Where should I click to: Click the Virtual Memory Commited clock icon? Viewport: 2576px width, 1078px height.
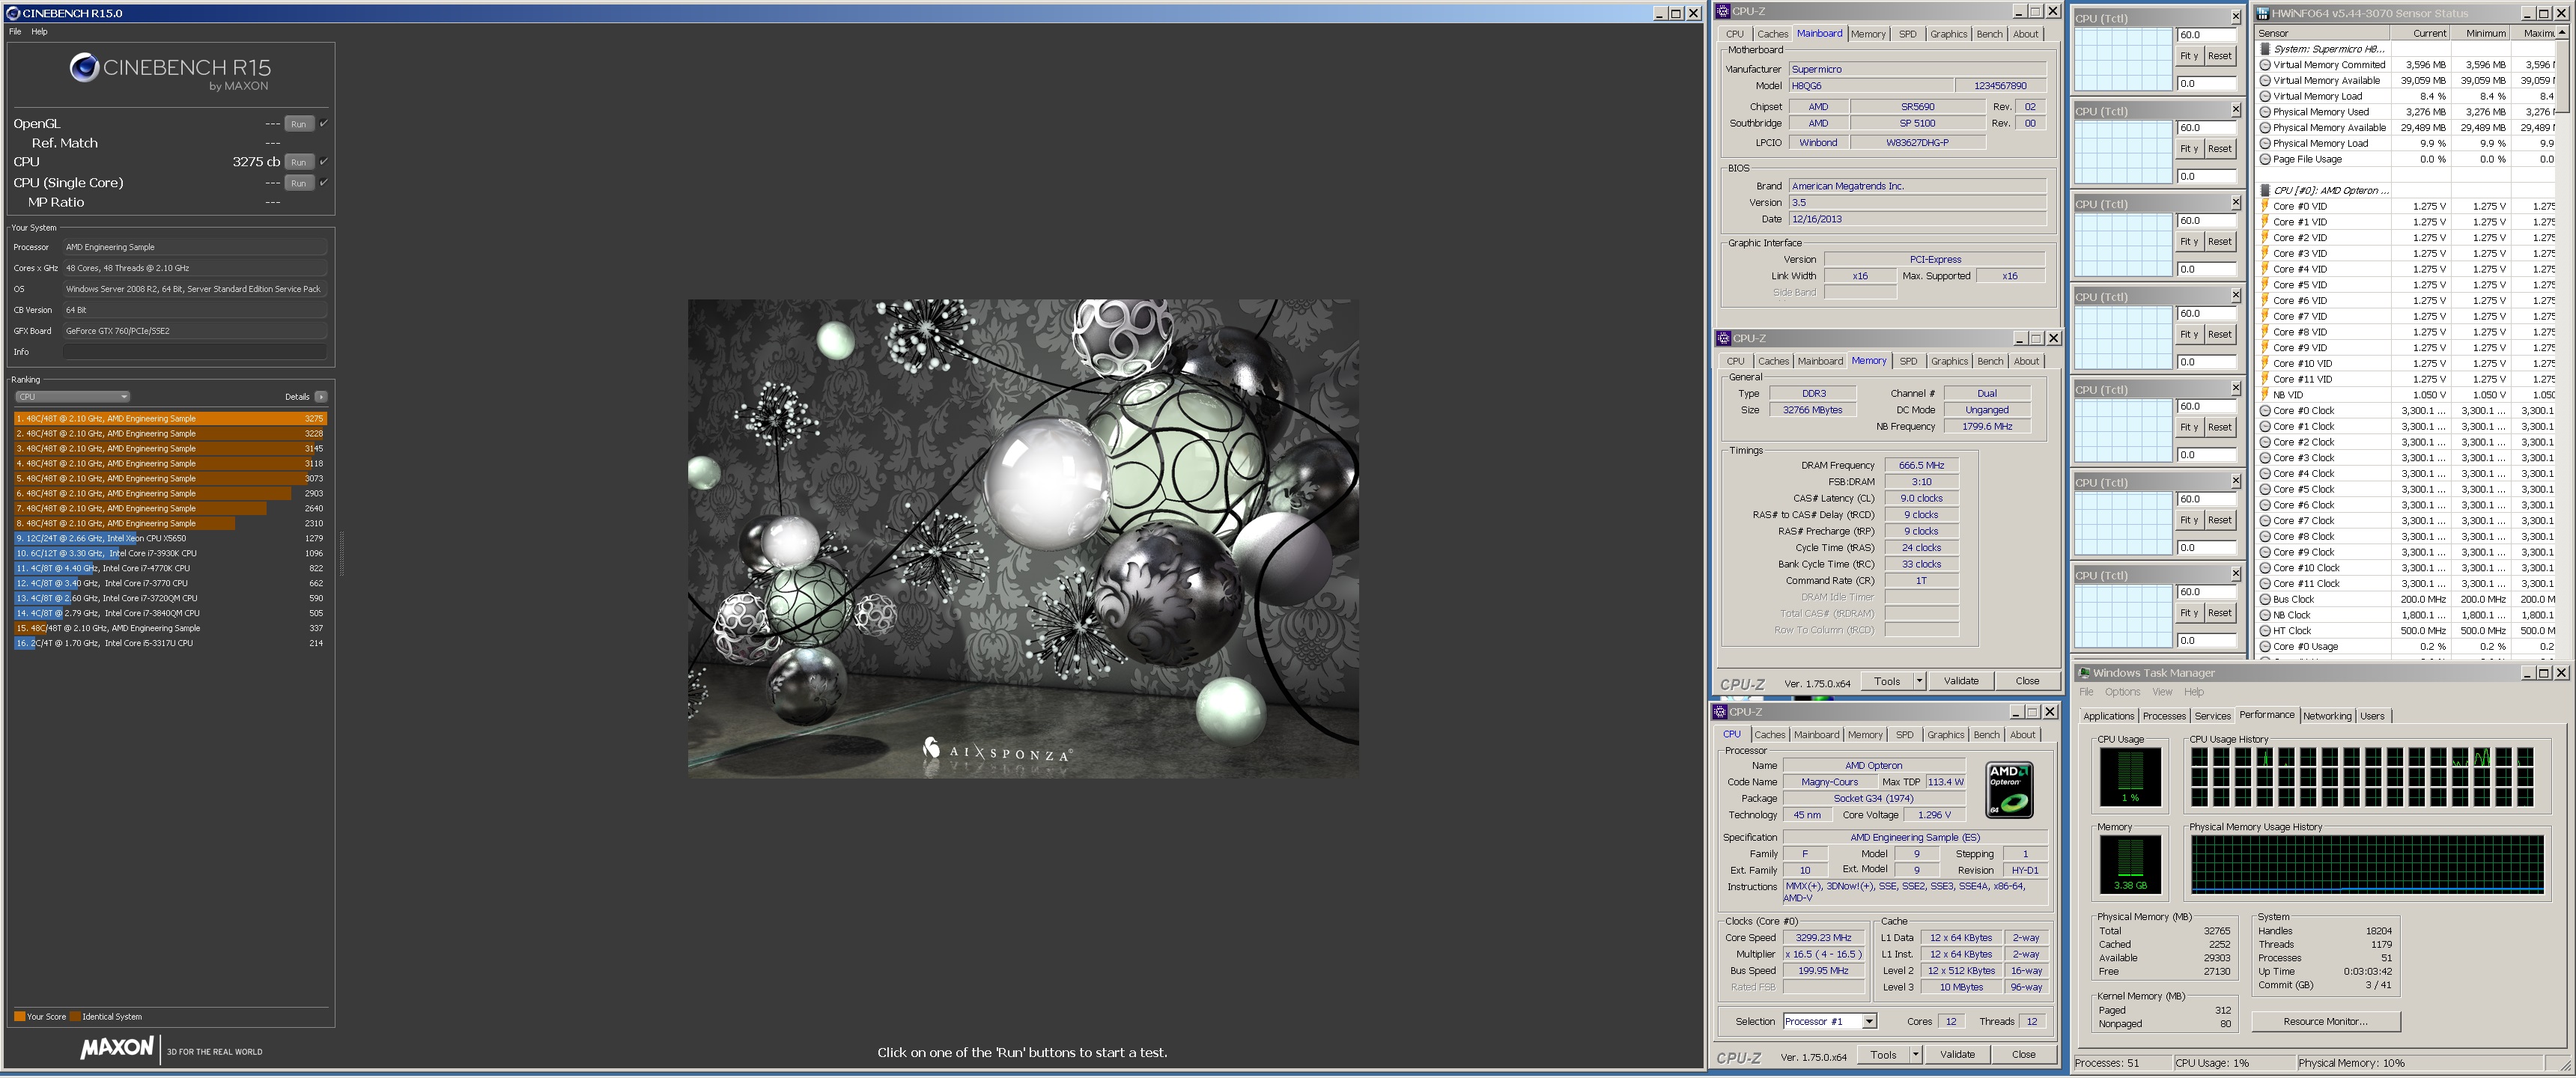2265,65
